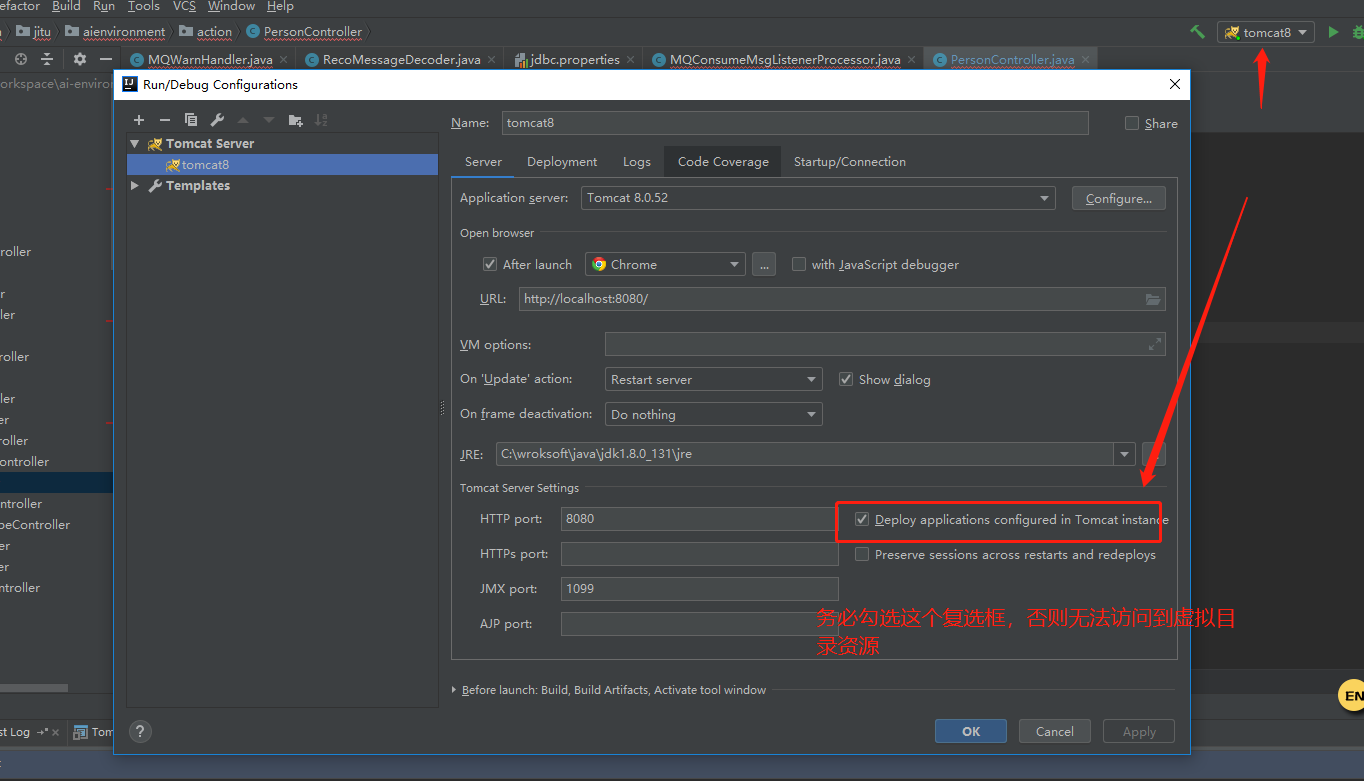1364x781 pixels.
Task: Click the Configure... button
Action: (x=1118, y=198)
